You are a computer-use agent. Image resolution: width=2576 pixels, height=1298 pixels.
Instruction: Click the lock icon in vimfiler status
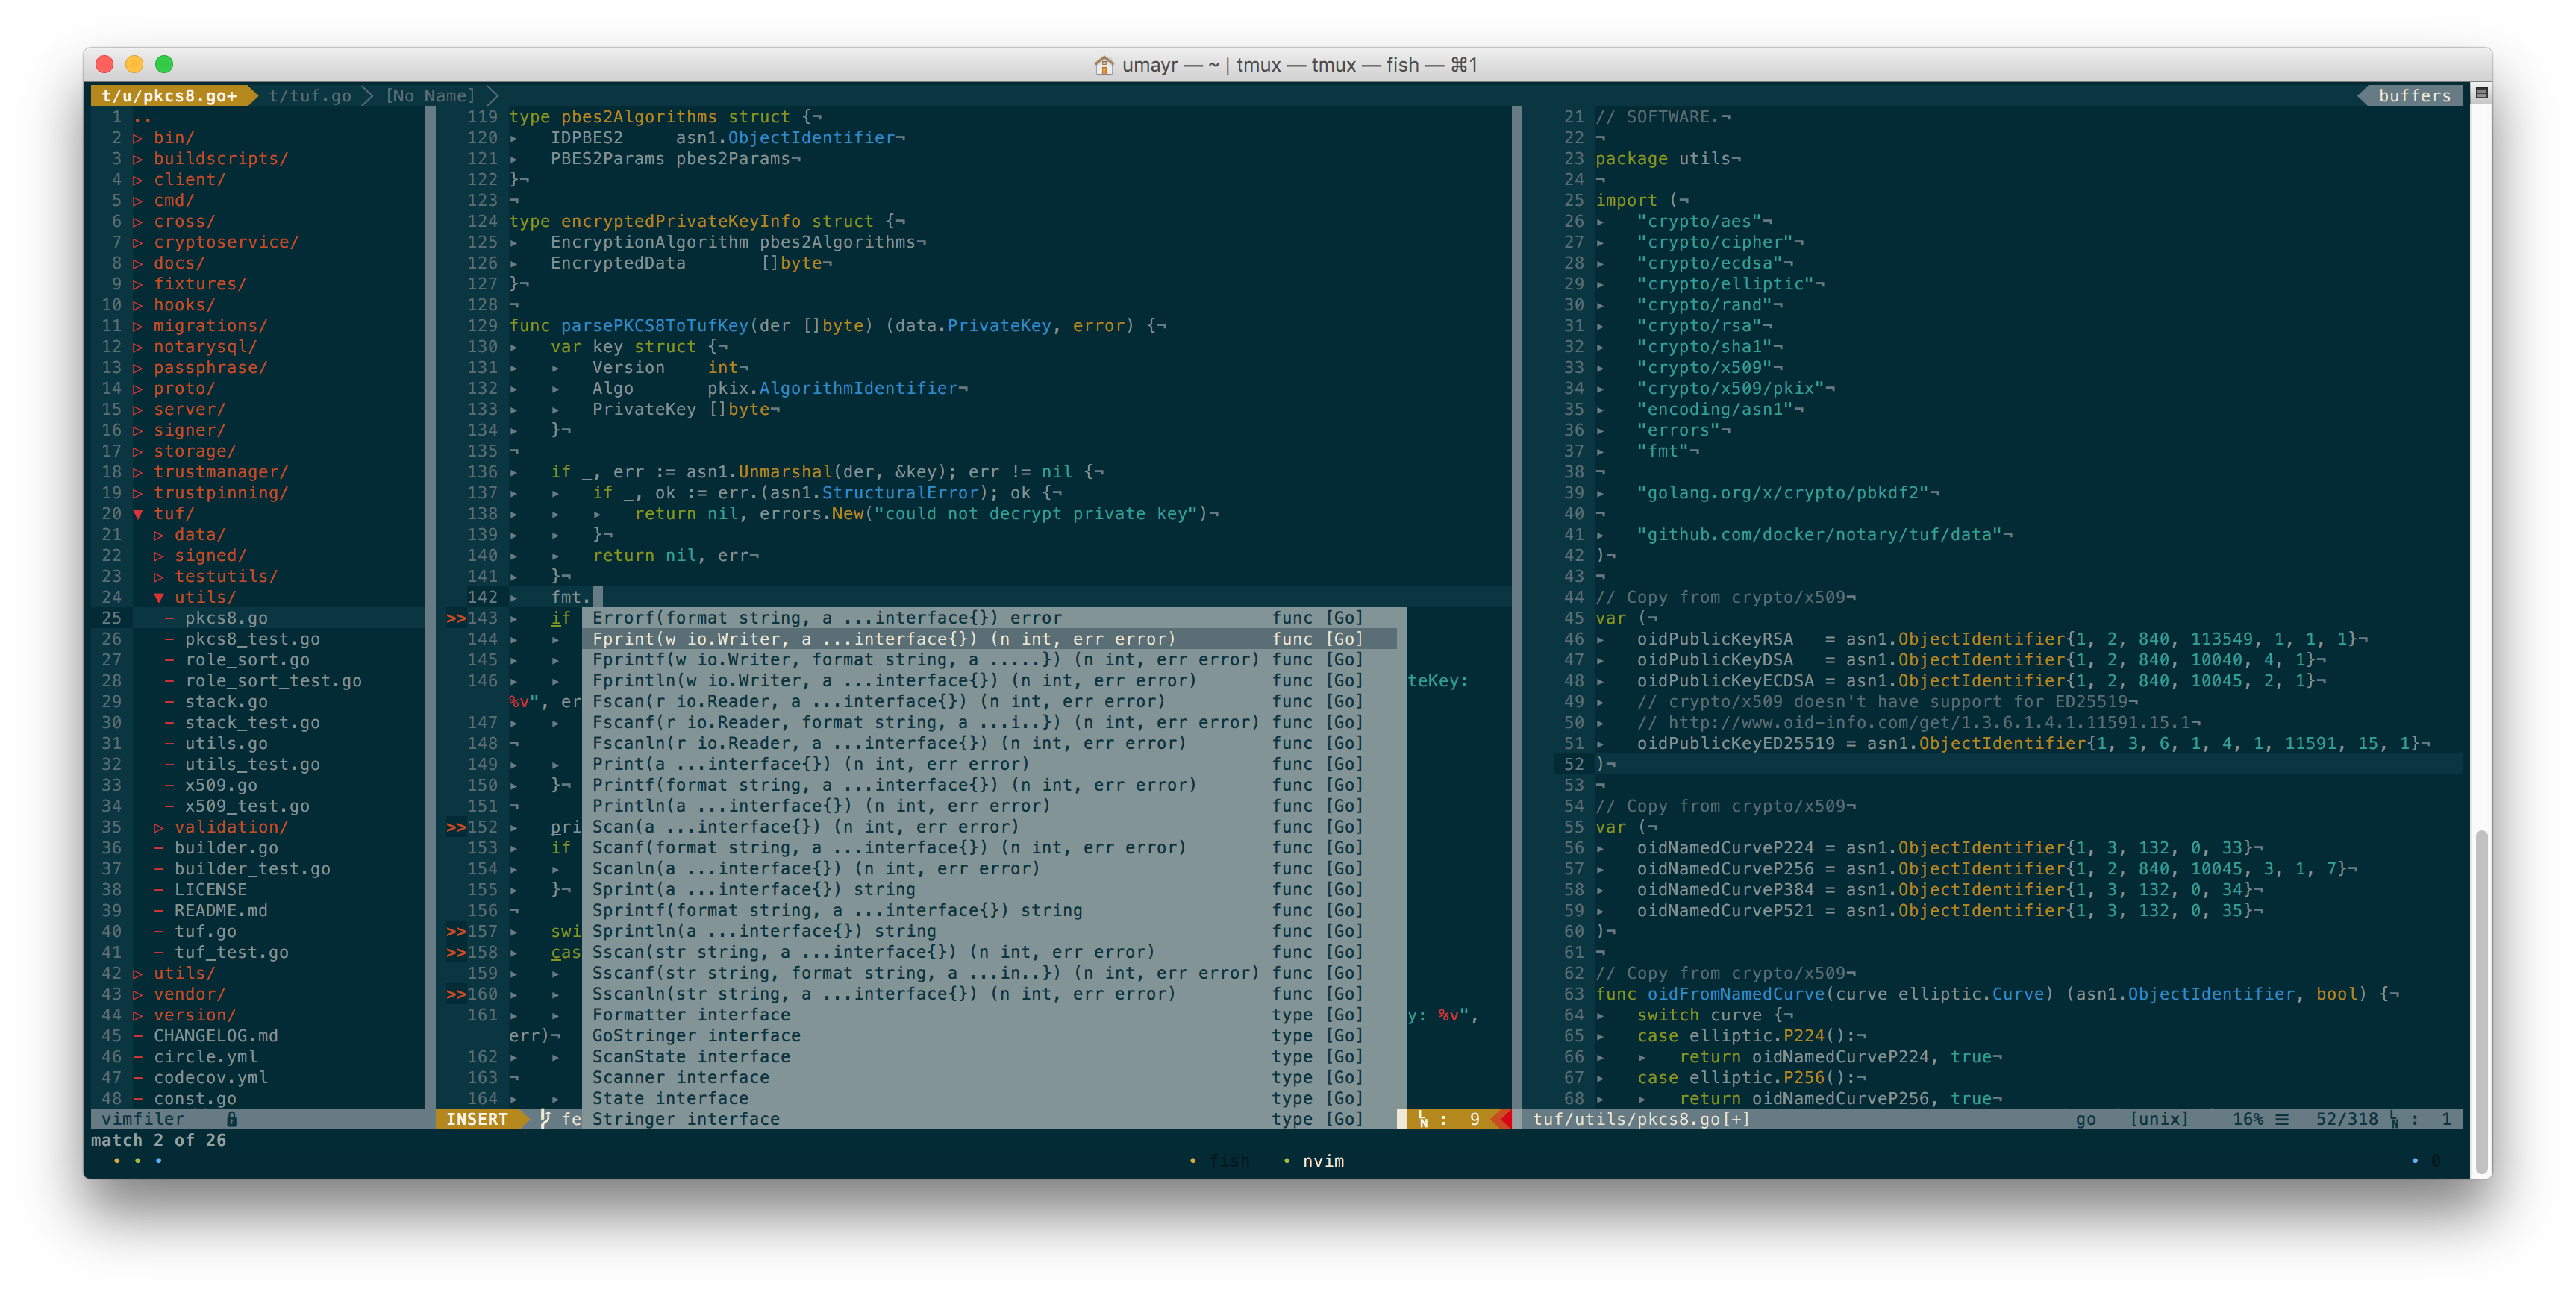point(232,1119)
